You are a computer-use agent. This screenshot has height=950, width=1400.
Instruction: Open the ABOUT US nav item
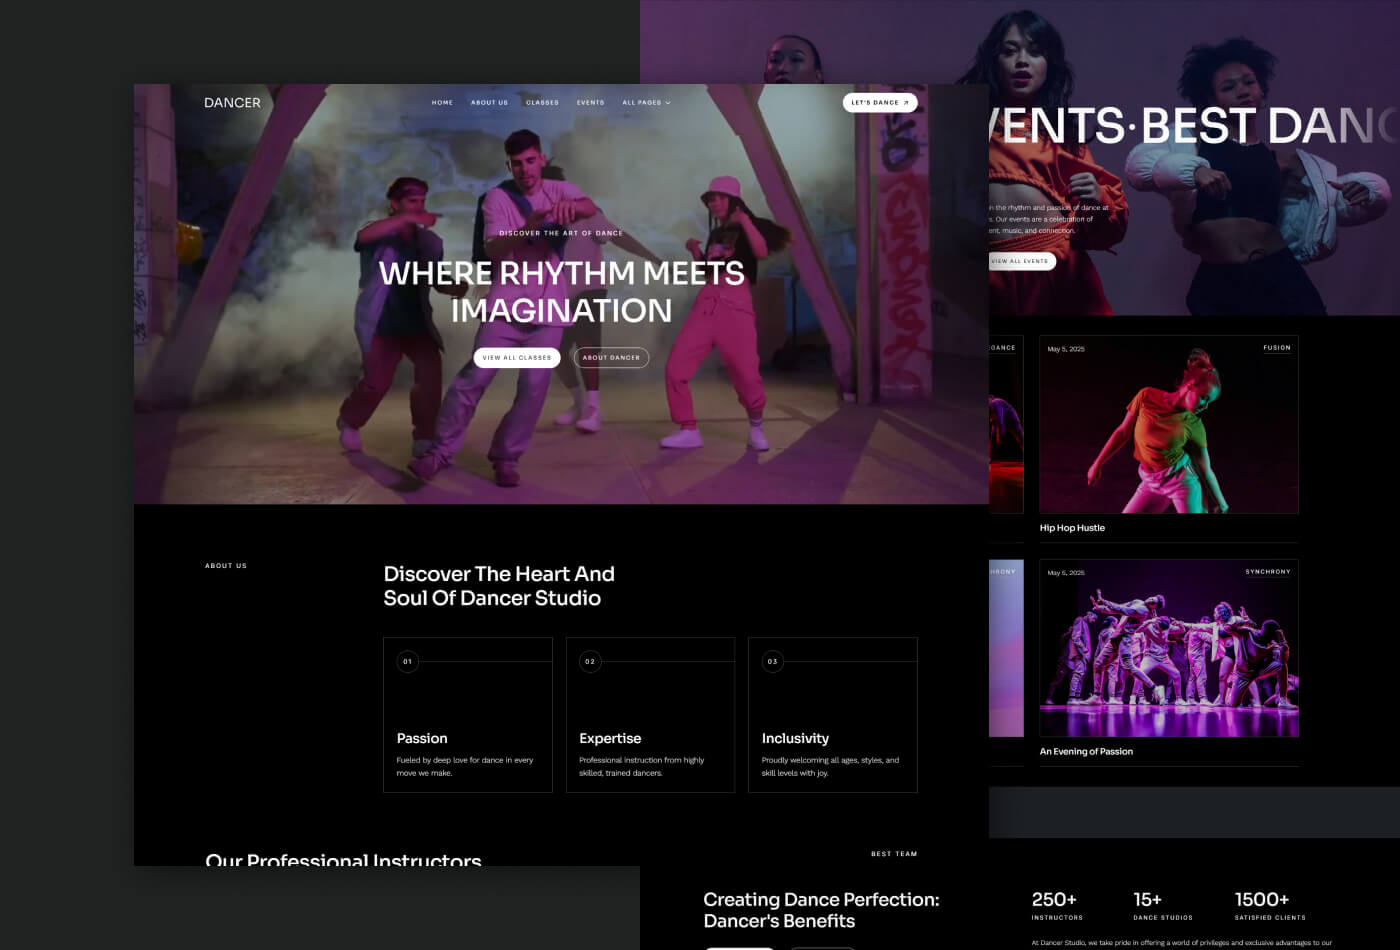coord(489,102)
